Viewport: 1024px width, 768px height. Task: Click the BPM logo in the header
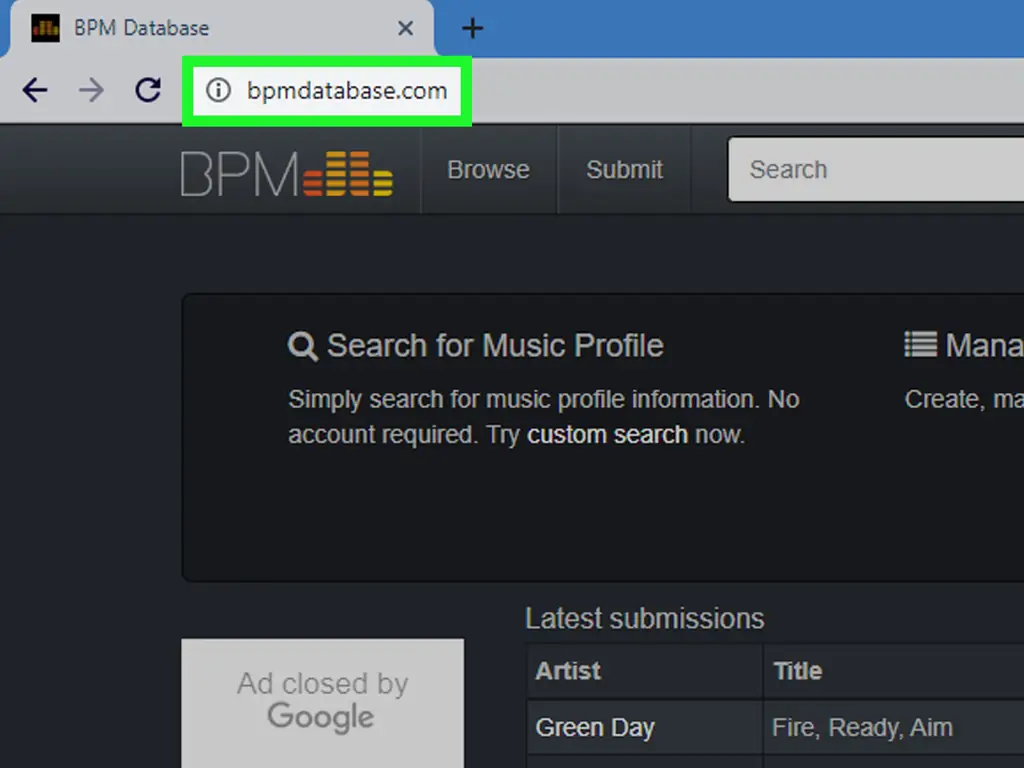pos(287,174)
